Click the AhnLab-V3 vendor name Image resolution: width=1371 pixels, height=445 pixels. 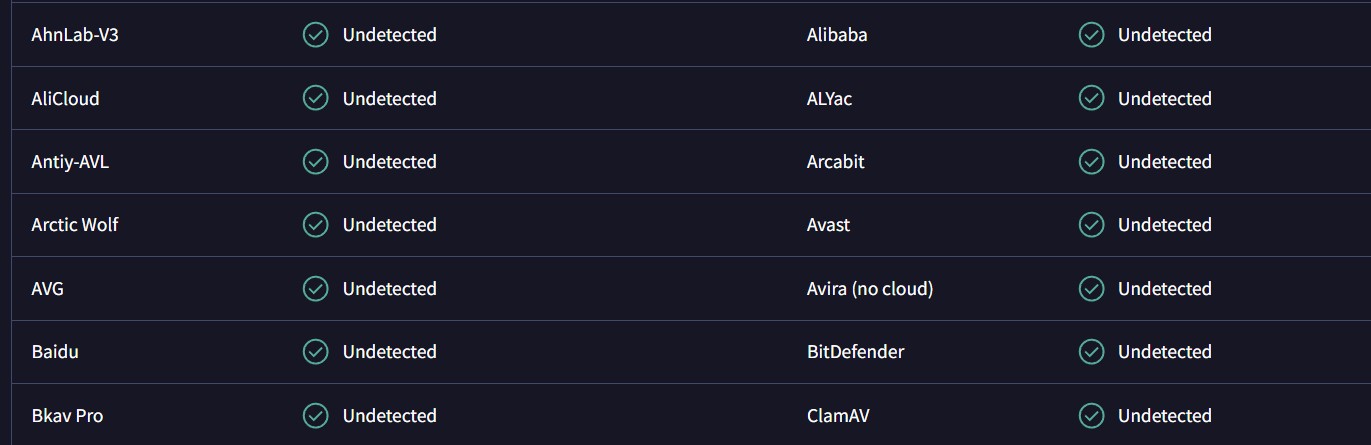(76, 35)
